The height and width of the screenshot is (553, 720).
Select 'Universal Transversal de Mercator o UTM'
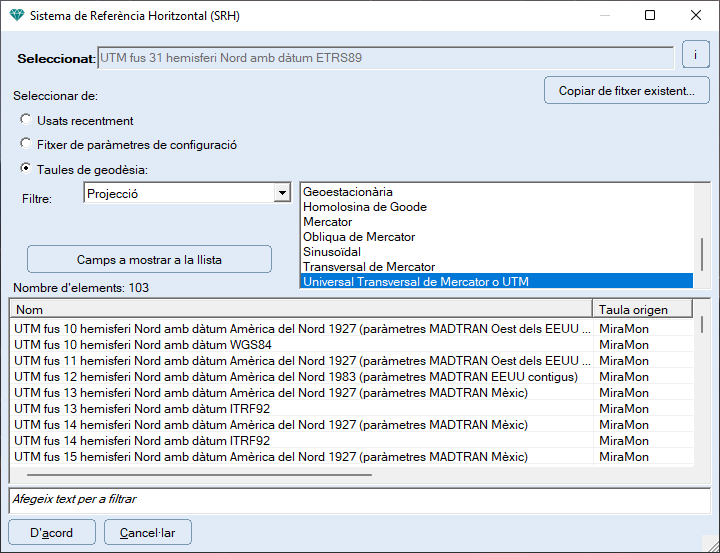coord(496,282)
